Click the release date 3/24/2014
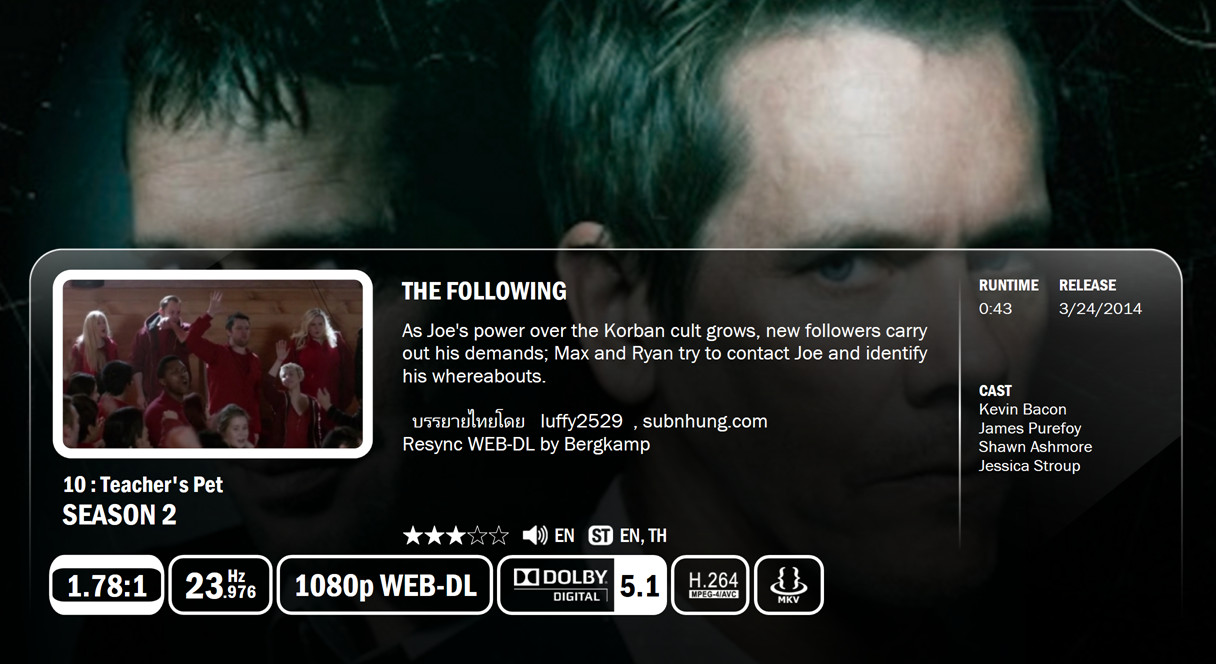Viewport: 1216px width, 664px height. click(1100, 309)
